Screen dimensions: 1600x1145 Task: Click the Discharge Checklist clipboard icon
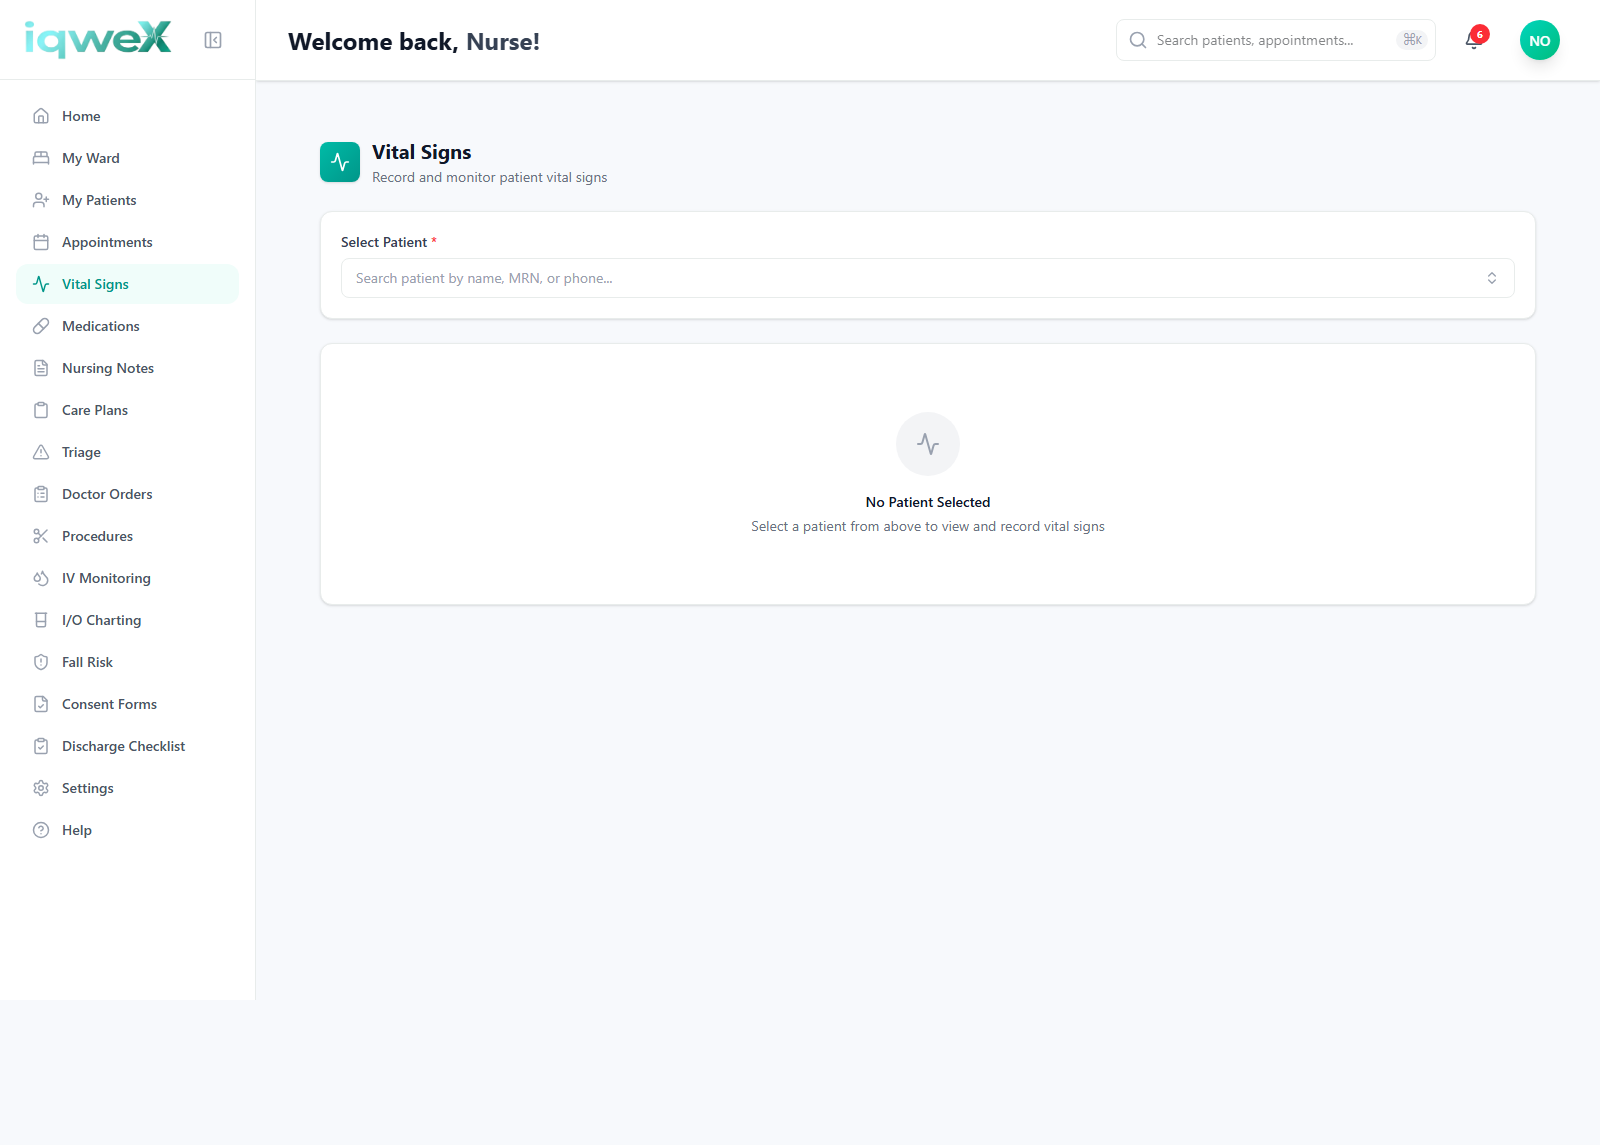41,746
